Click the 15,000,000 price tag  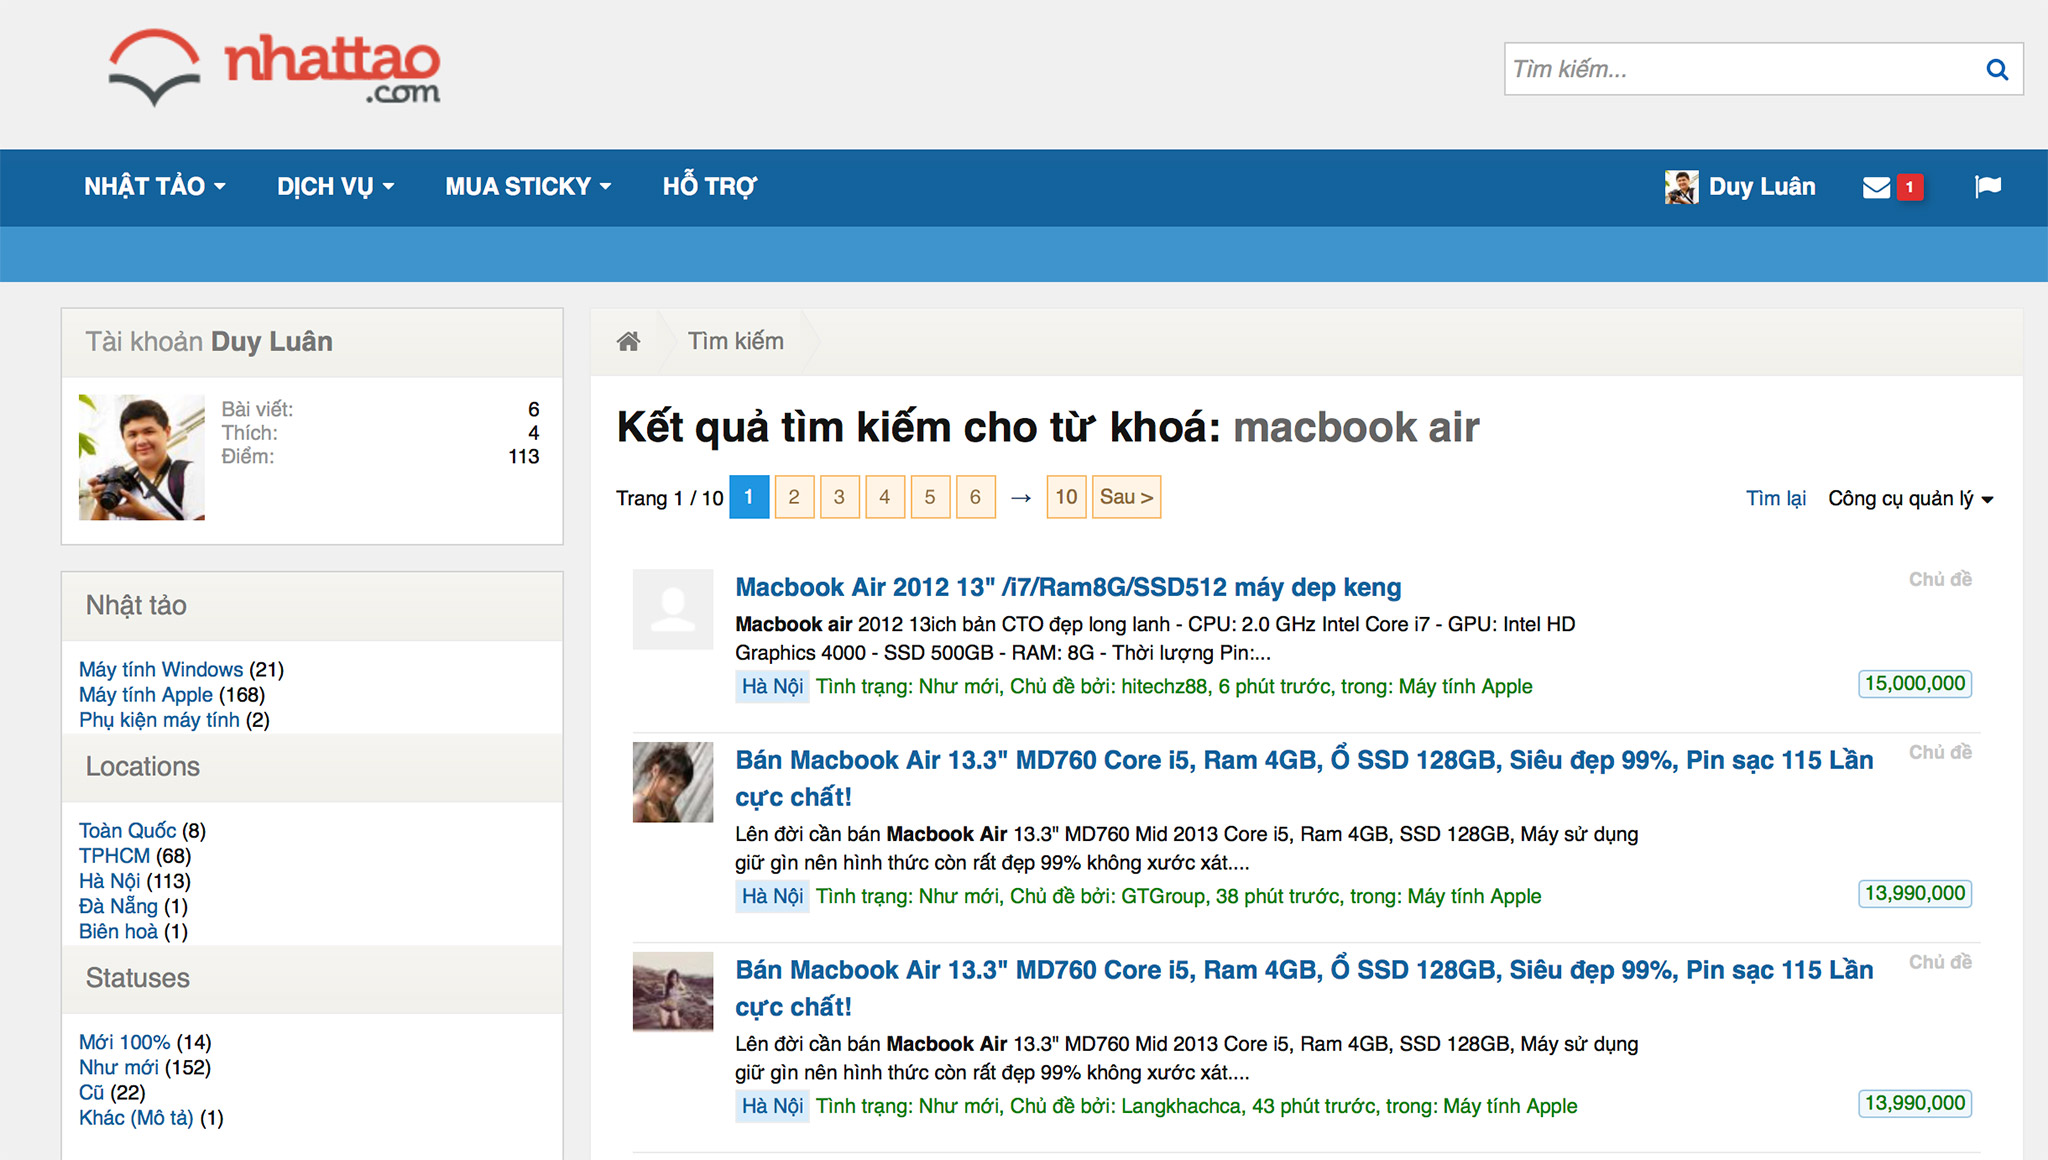click(1915, 684)
